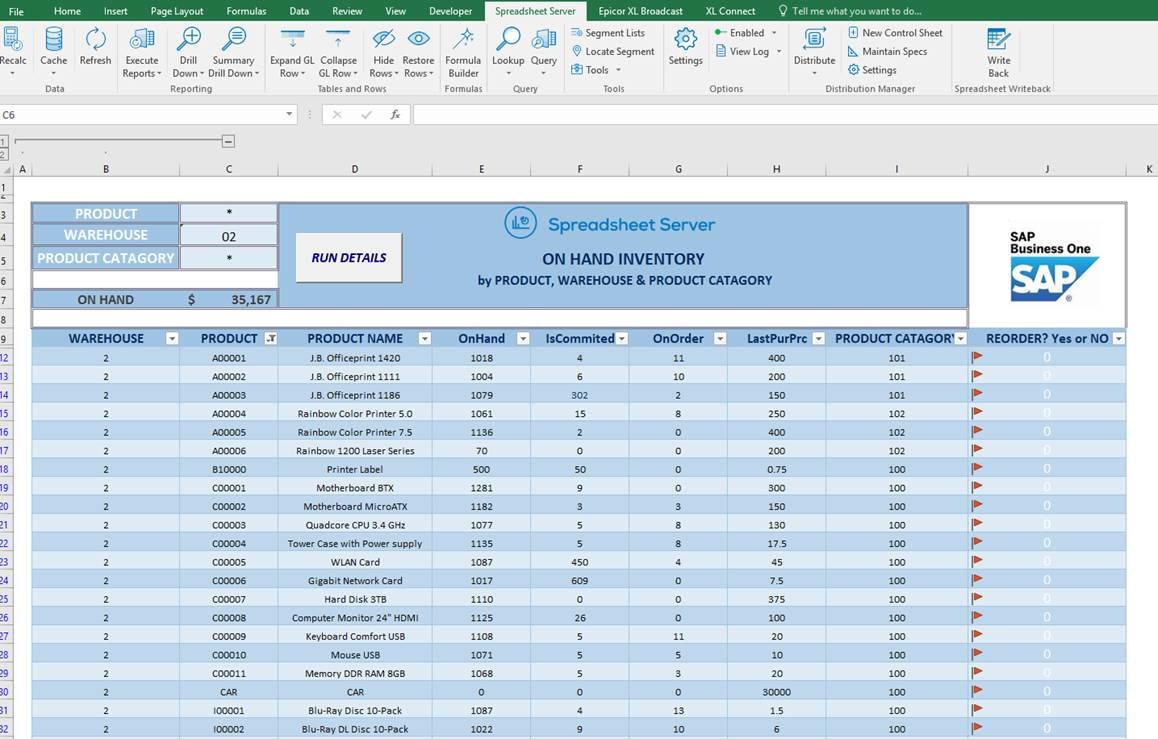
Task: Open the Developer ribbon tab
Action: click(x=450, y=11)
